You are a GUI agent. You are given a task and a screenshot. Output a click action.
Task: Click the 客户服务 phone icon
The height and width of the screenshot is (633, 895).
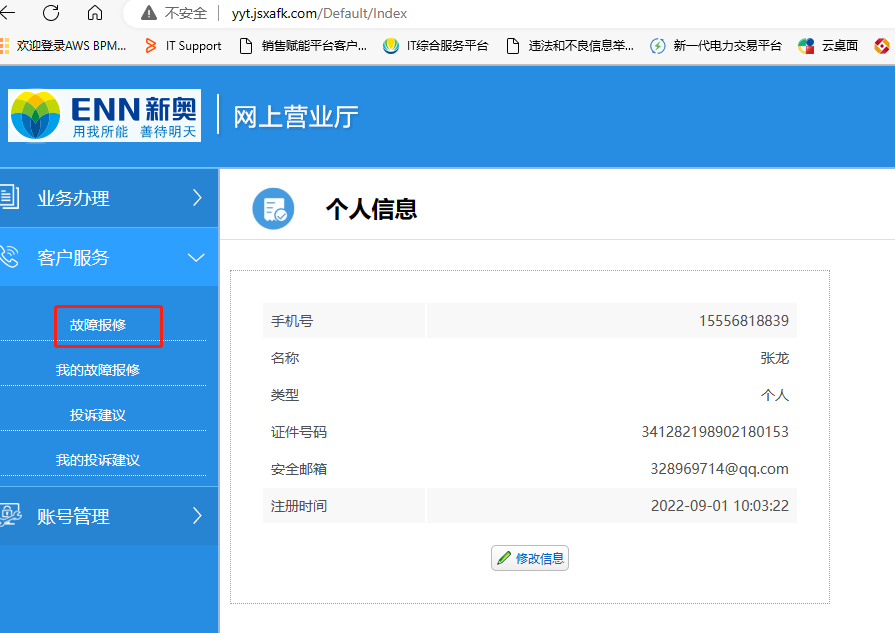pos(9,257)
